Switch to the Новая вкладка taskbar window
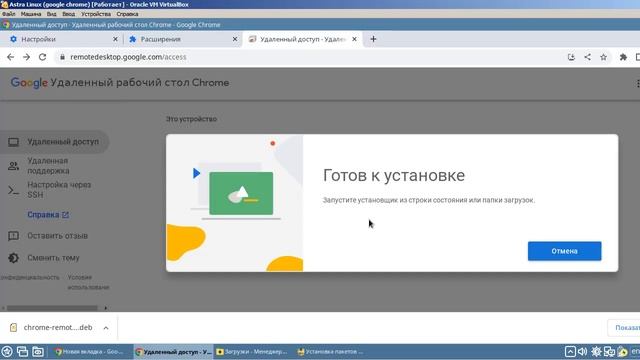Screen dimensions: 640x360 point(93,351)
